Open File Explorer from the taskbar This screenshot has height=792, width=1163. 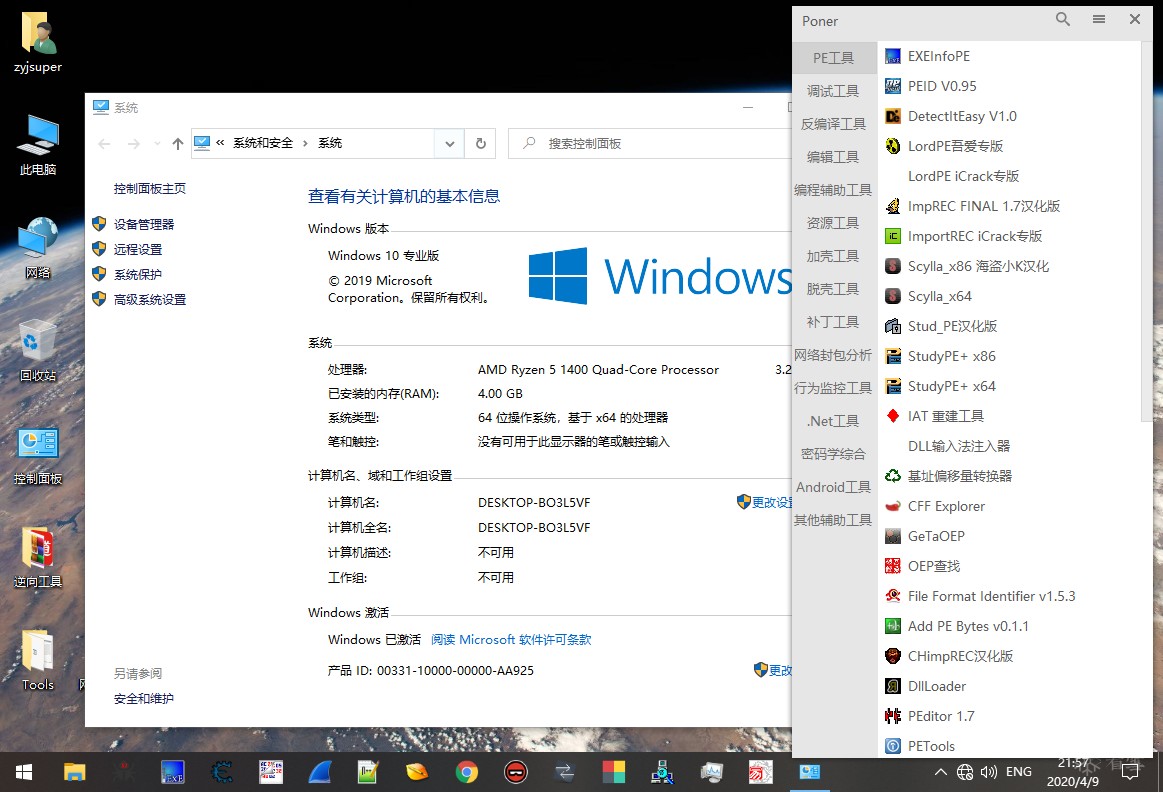[74, 772]
